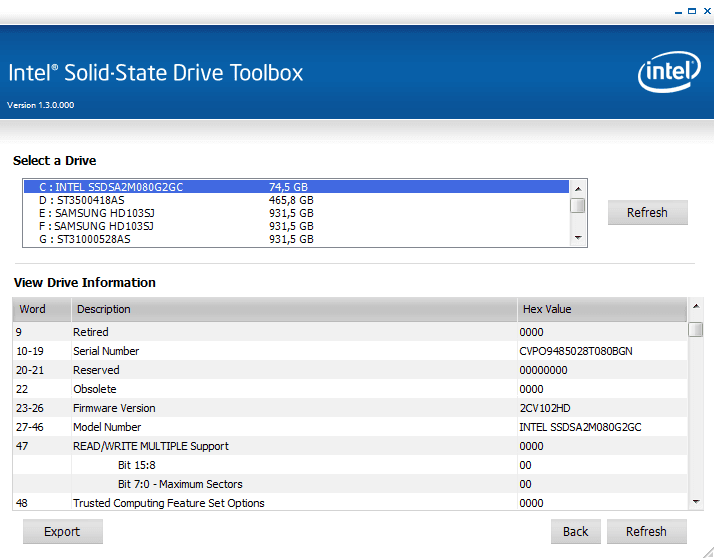Screen dimensions: 714x558
Task: Click Version 1.3.0.000 label
Action: [x=41, y=105]
